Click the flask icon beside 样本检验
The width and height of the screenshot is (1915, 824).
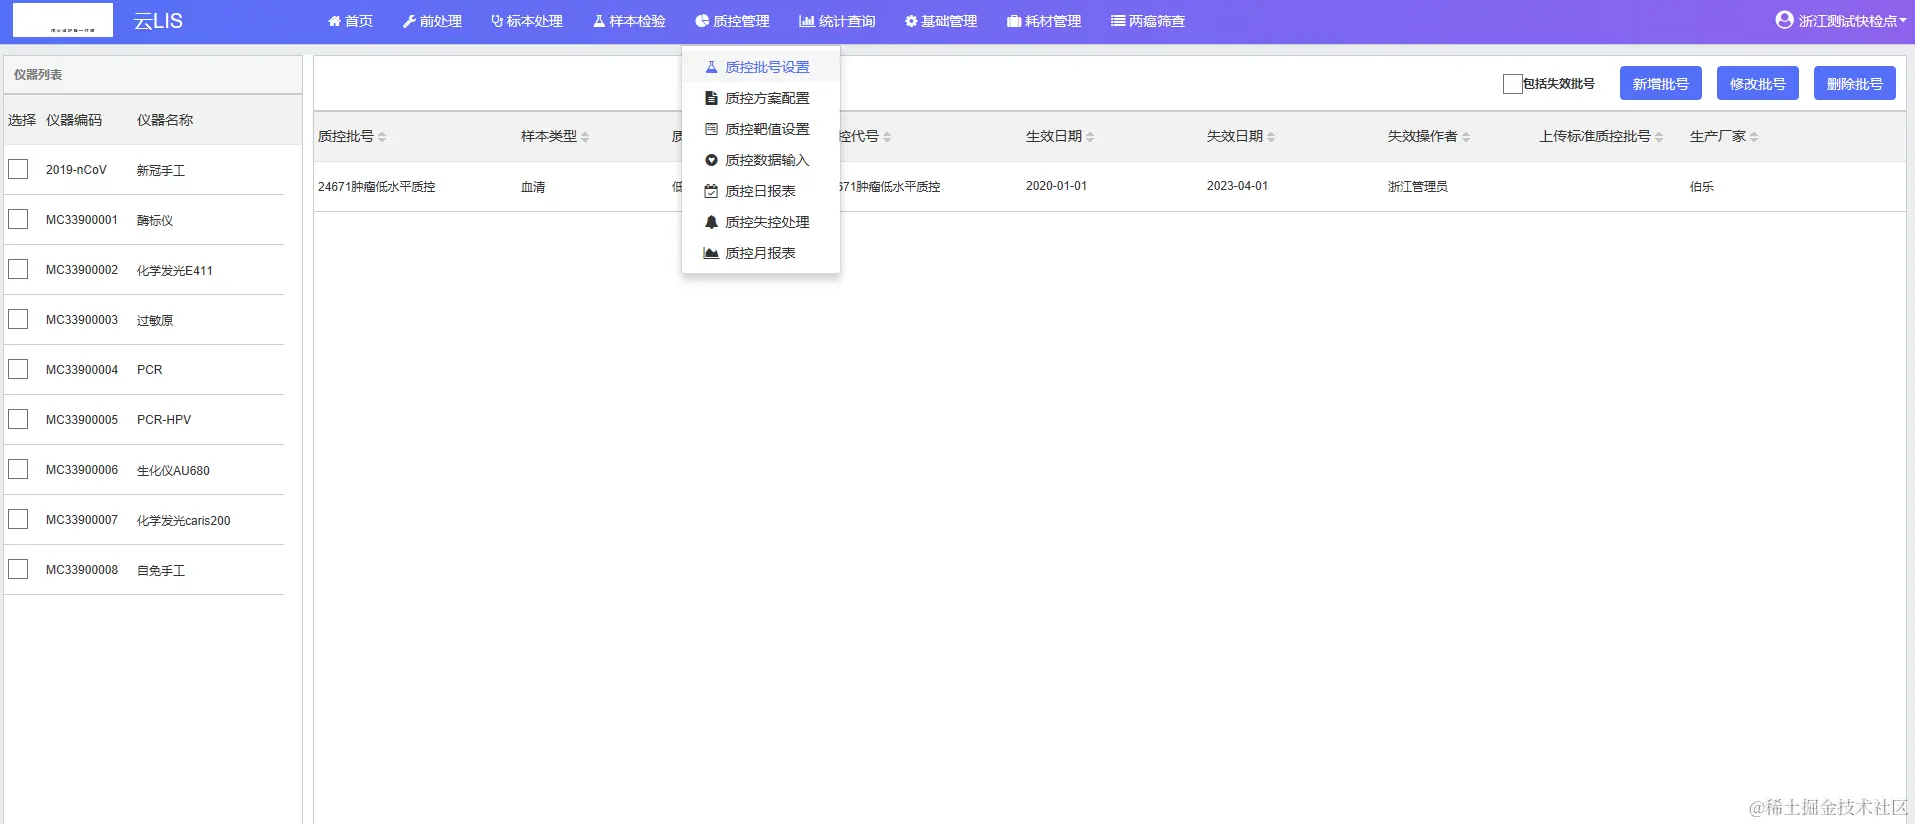(599, 21)
